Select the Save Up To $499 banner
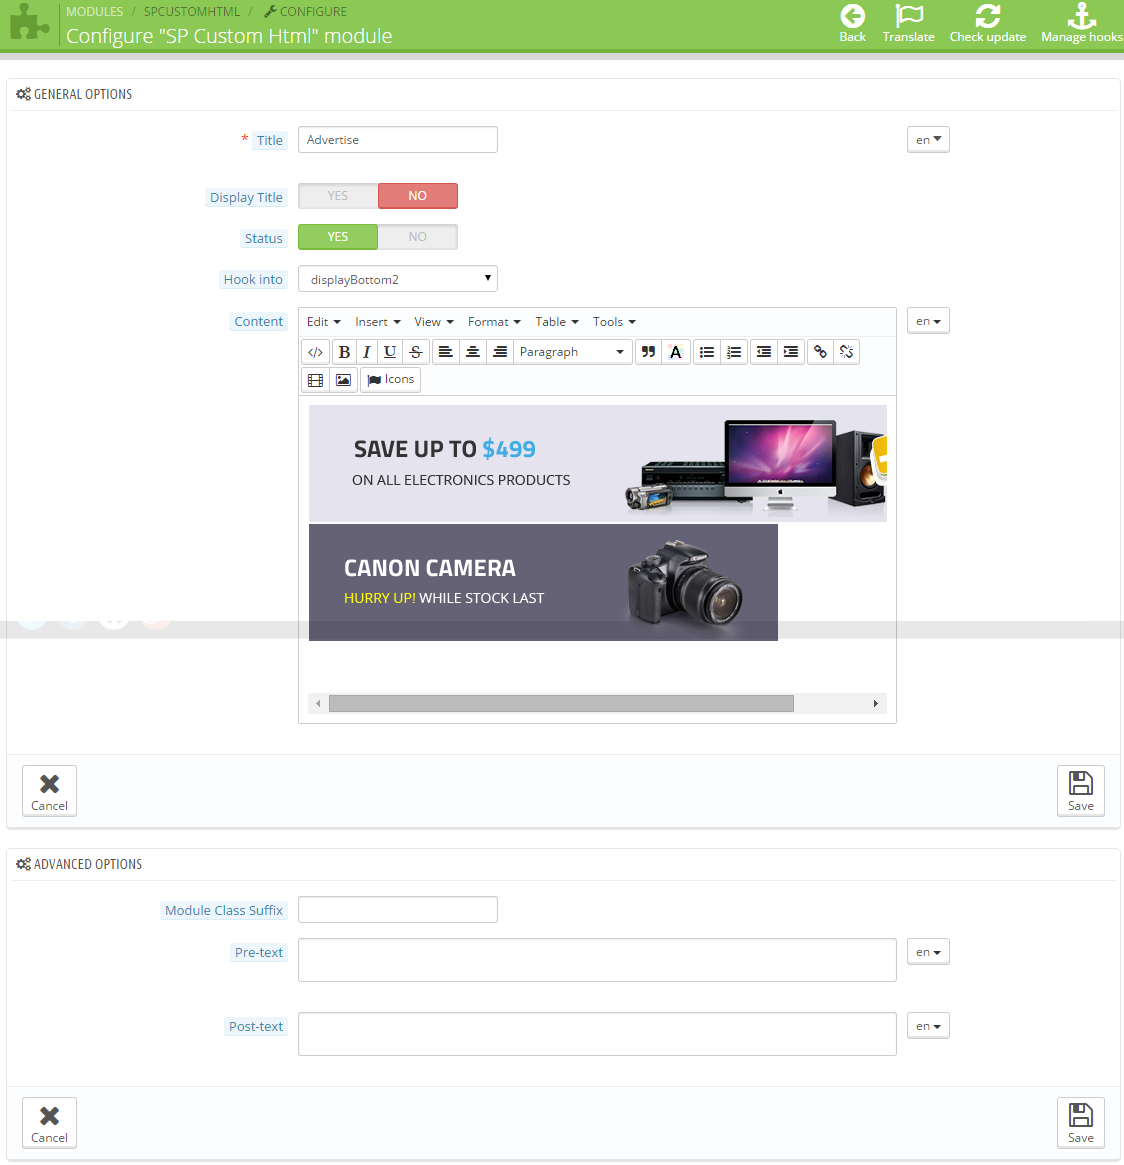 click(x=597, y=464)
